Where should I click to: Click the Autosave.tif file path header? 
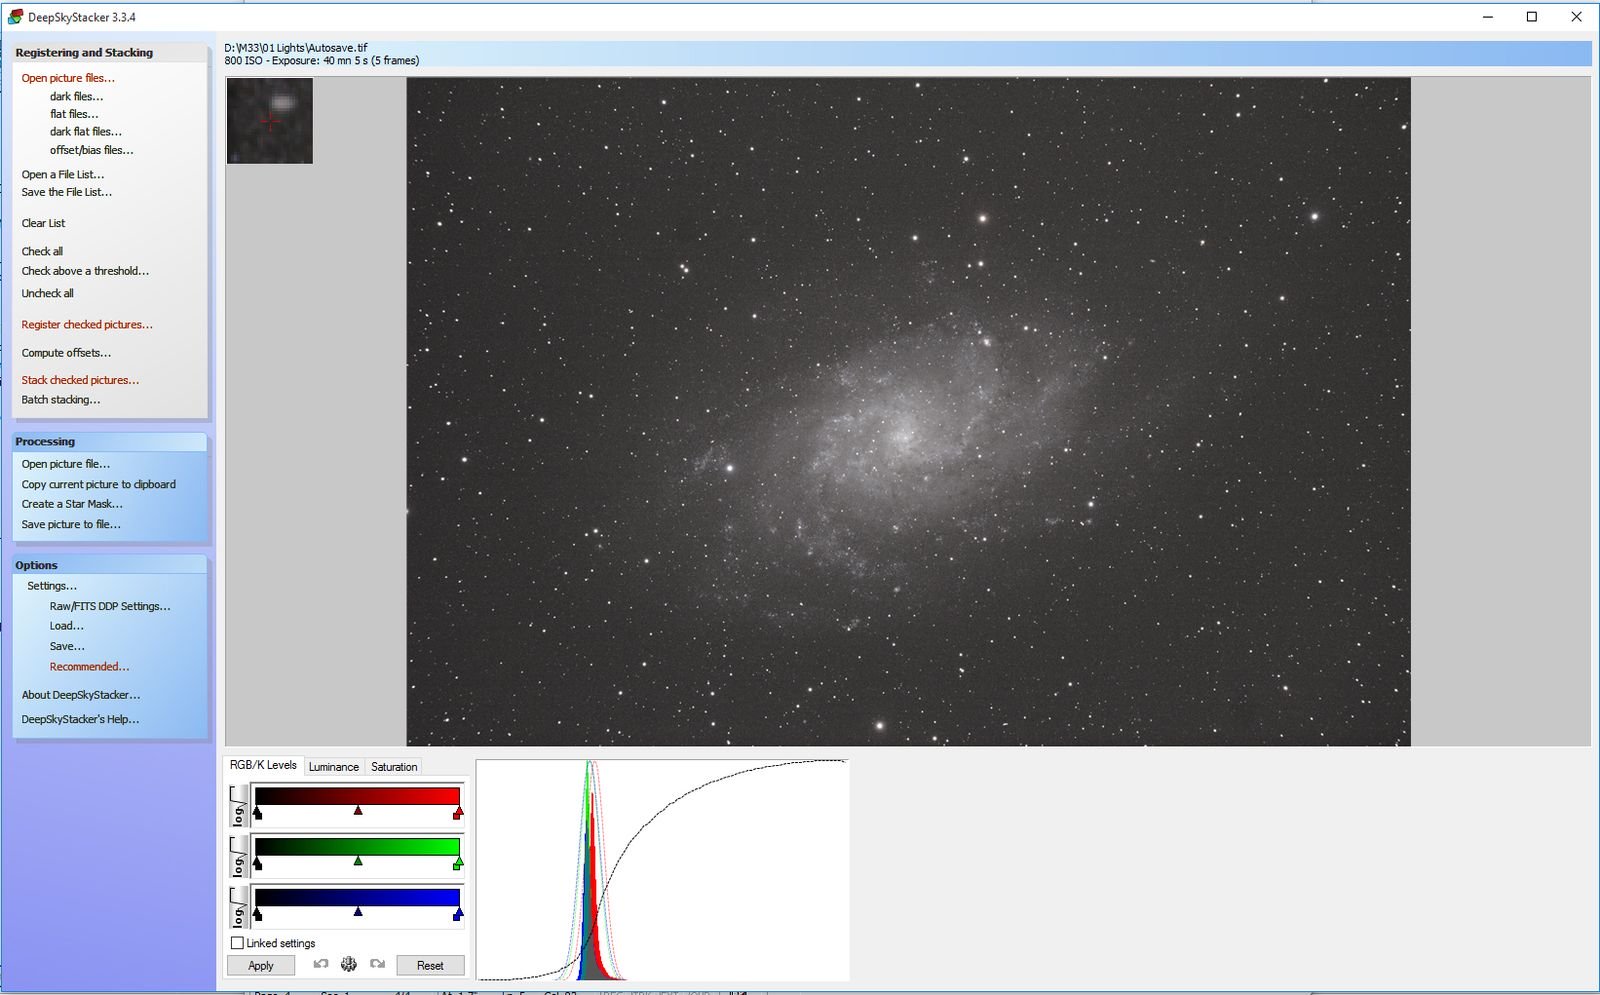[x=296, y=47]
